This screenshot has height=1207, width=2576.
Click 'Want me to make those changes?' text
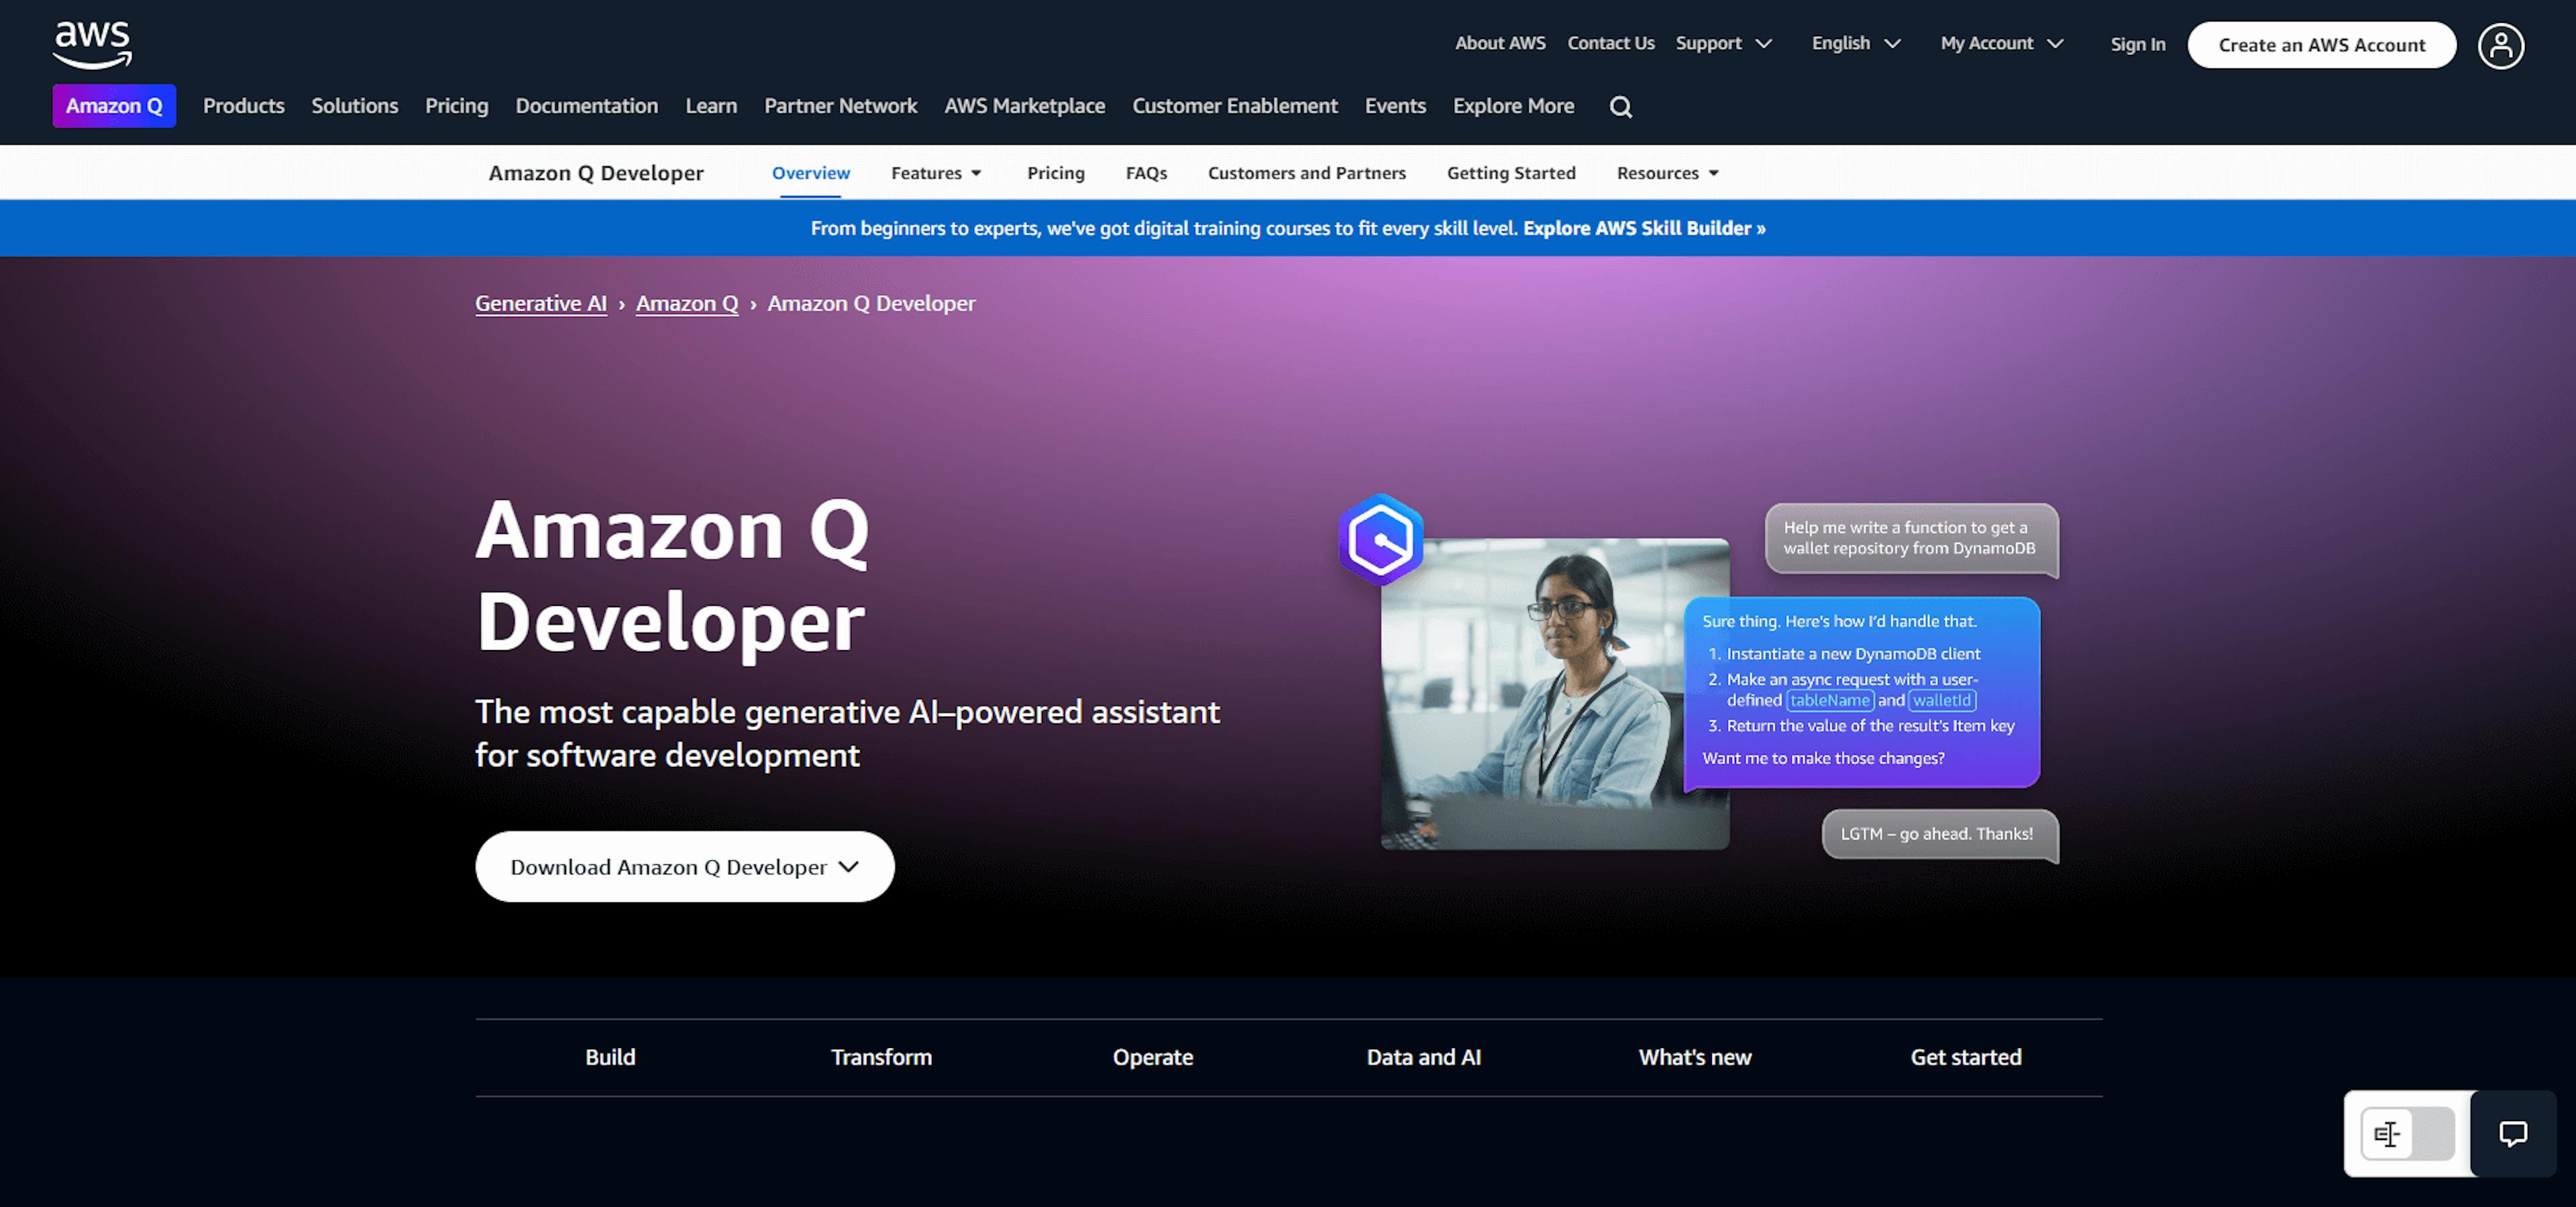[x=1823, y=758]
